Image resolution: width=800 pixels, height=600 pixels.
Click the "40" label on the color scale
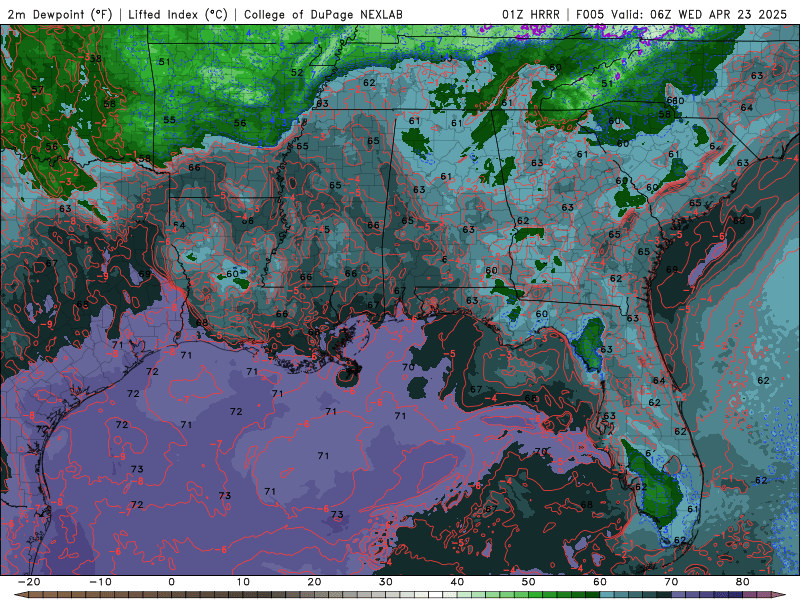(457, 582)
